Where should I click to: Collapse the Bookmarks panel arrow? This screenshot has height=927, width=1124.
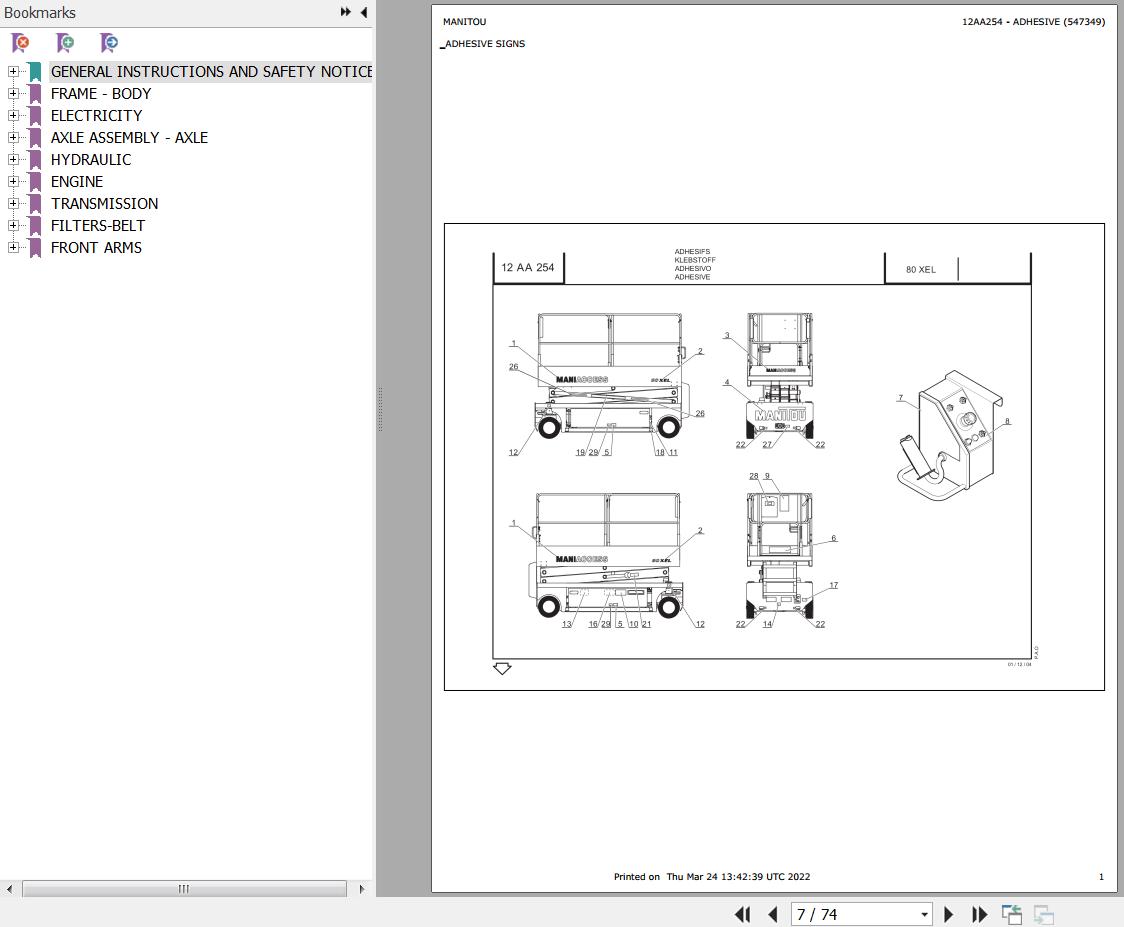pos(364,12)
